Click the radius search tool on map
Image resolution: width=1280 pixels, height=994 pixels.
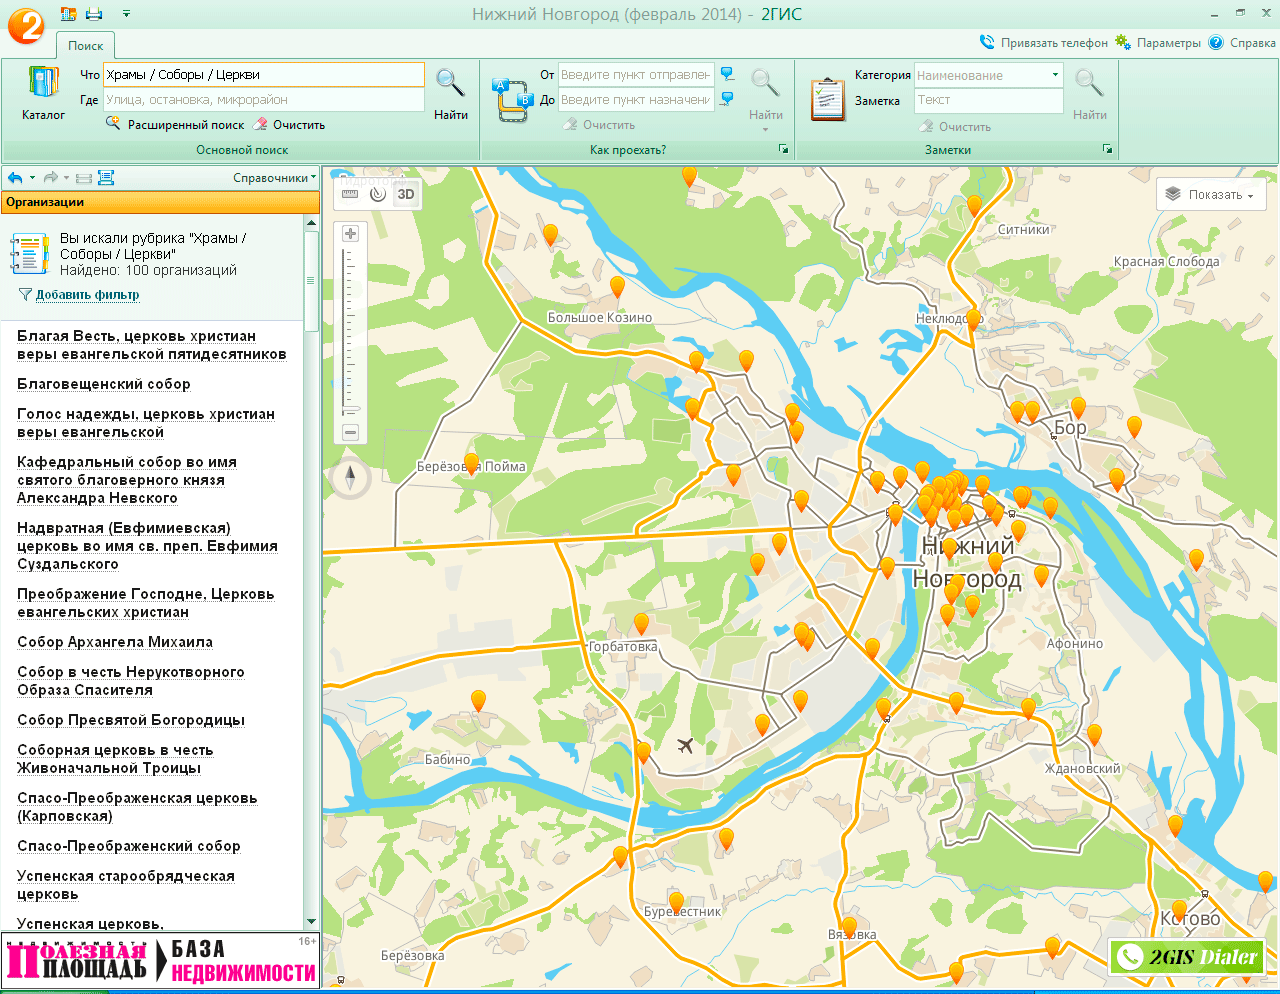coord(378,194)
